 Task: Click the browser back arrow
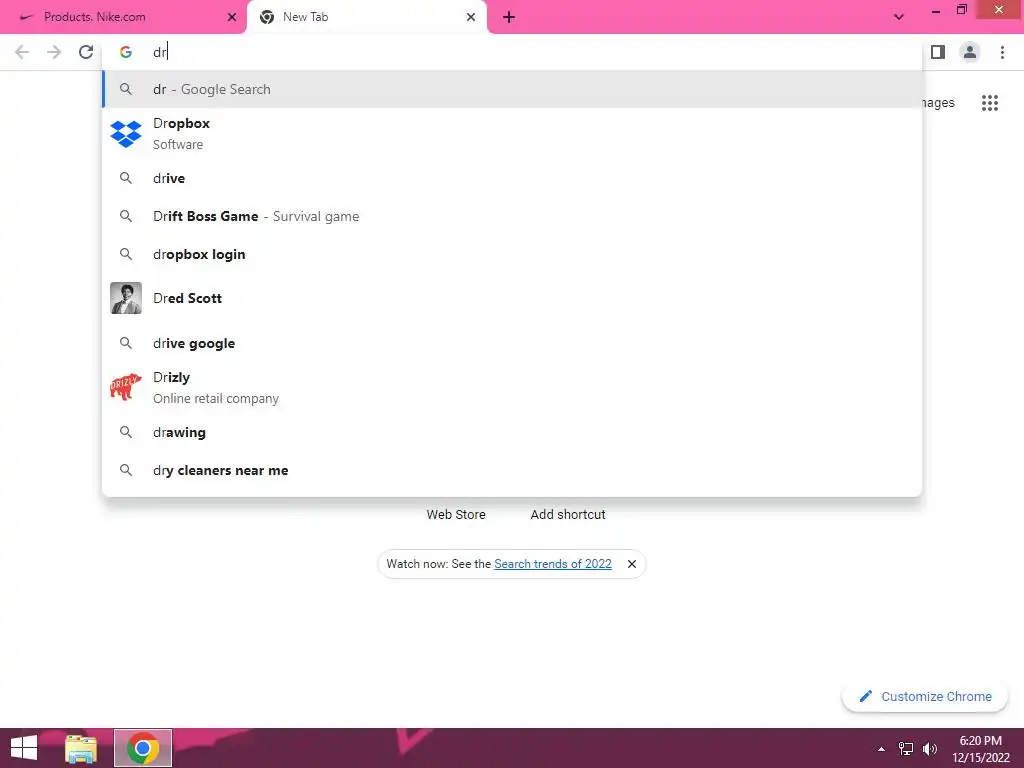(x=22, y=52)
